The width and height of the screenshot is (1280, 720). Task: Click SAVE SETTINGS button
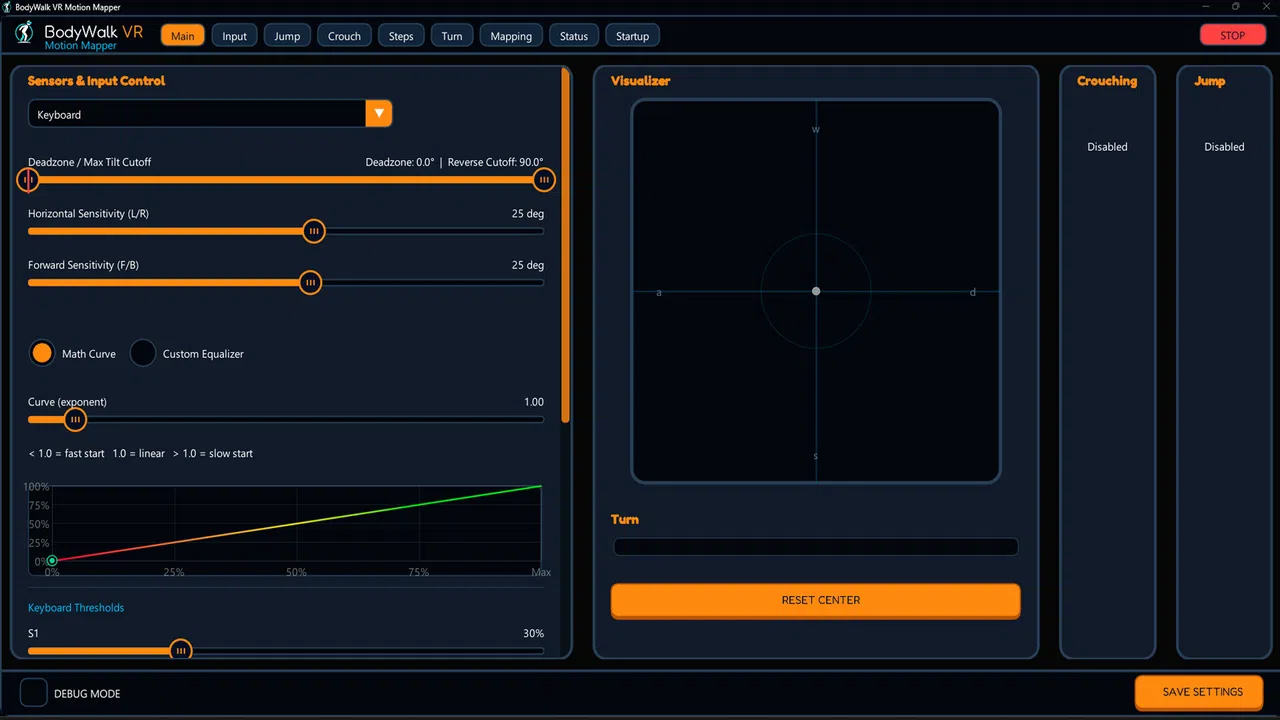[x=1202, y=692]
